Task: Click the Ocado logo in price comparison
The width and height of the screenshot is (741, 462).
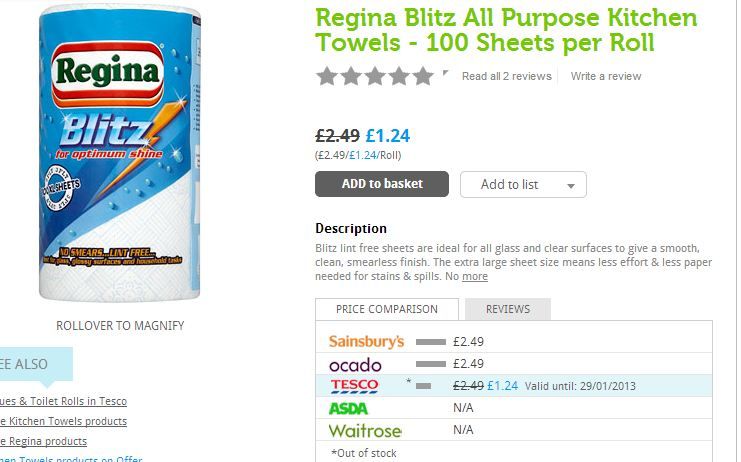Action: pyautogui.click(x=355, y=364)
